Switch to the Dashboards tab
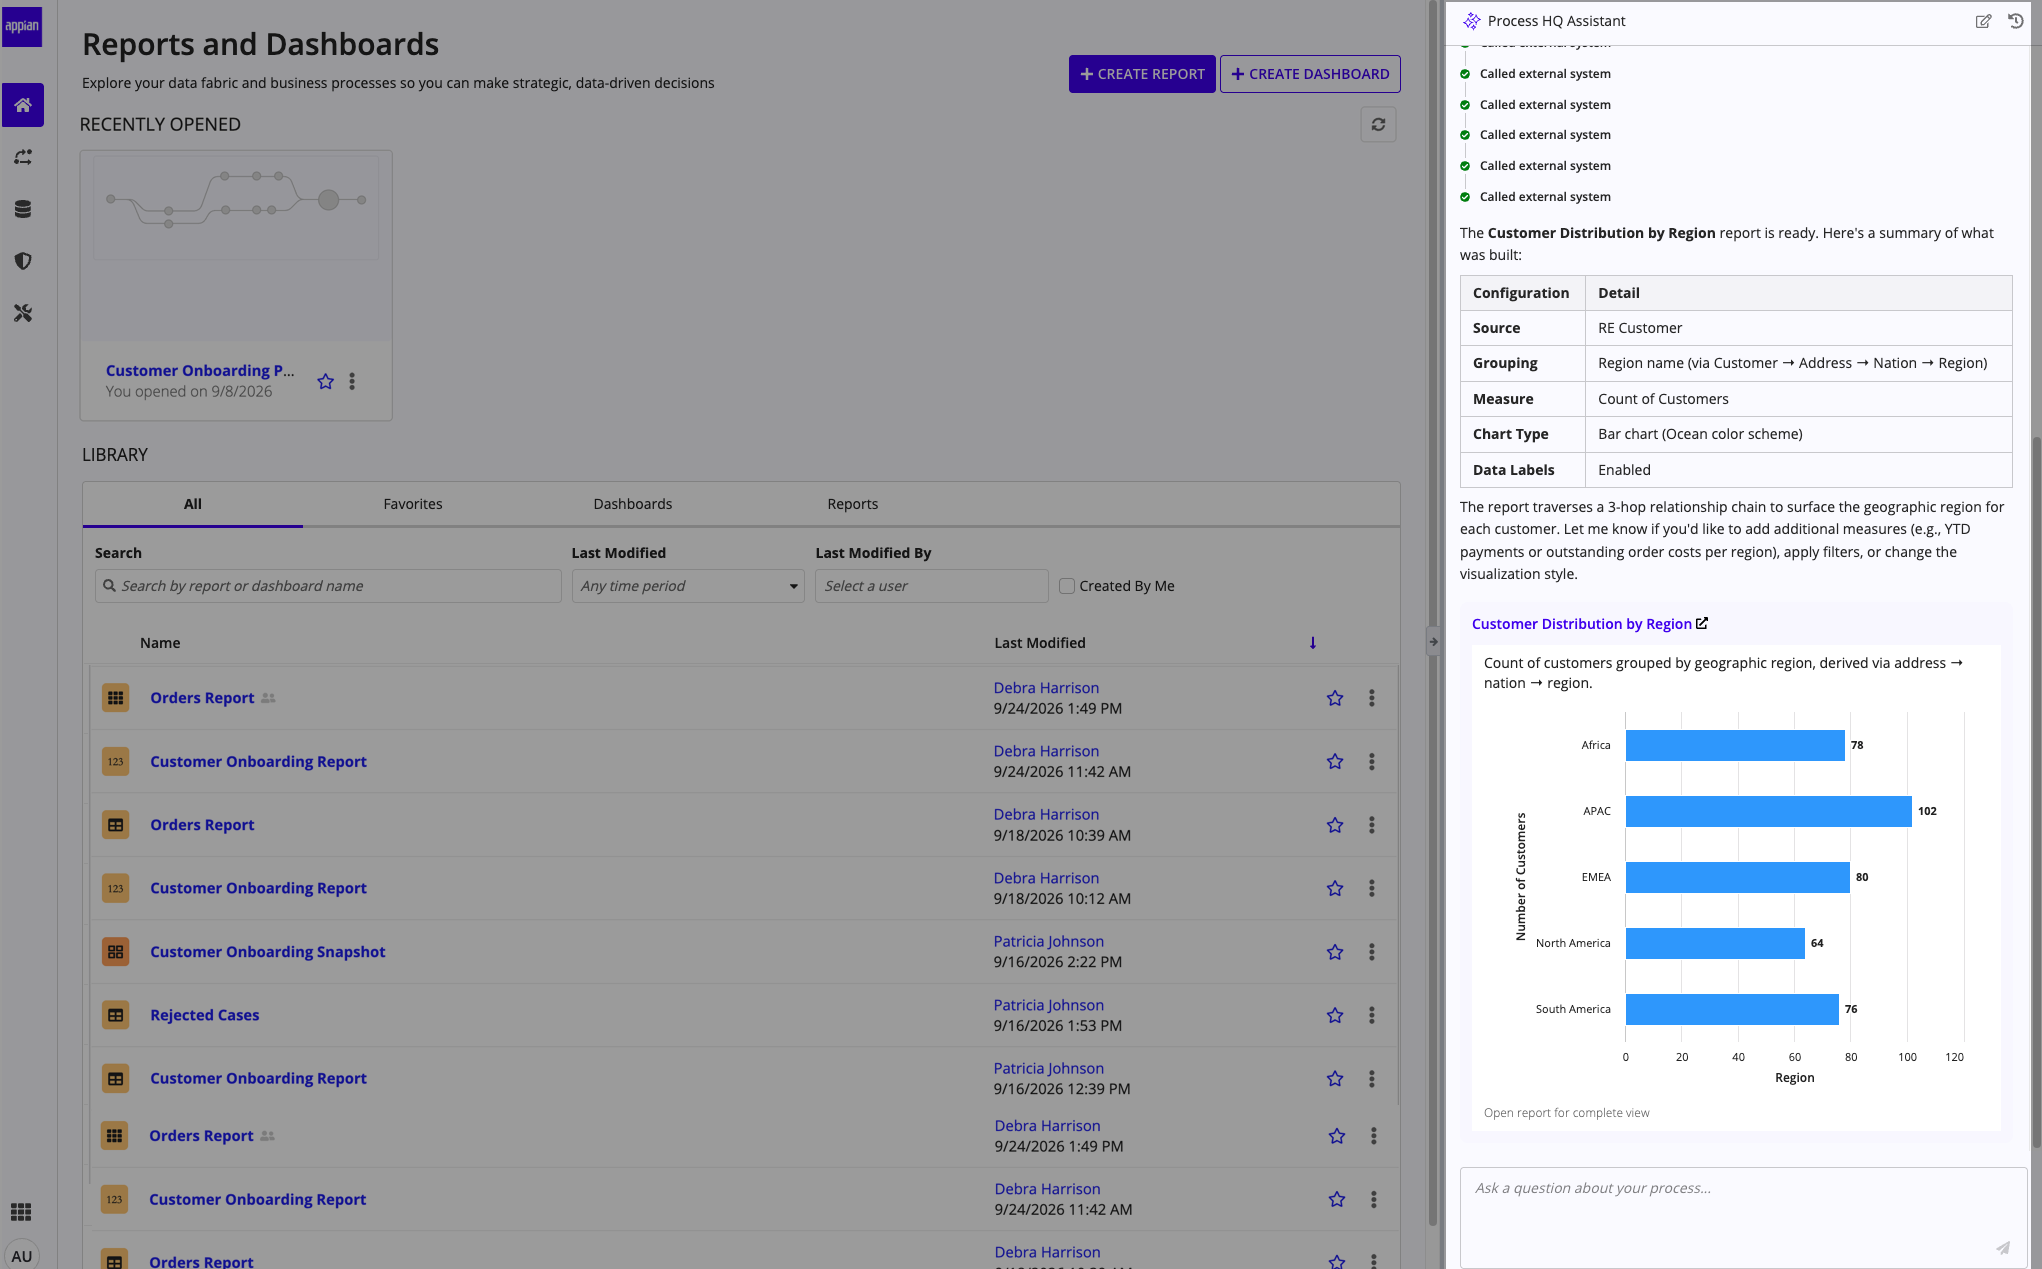 633,504
